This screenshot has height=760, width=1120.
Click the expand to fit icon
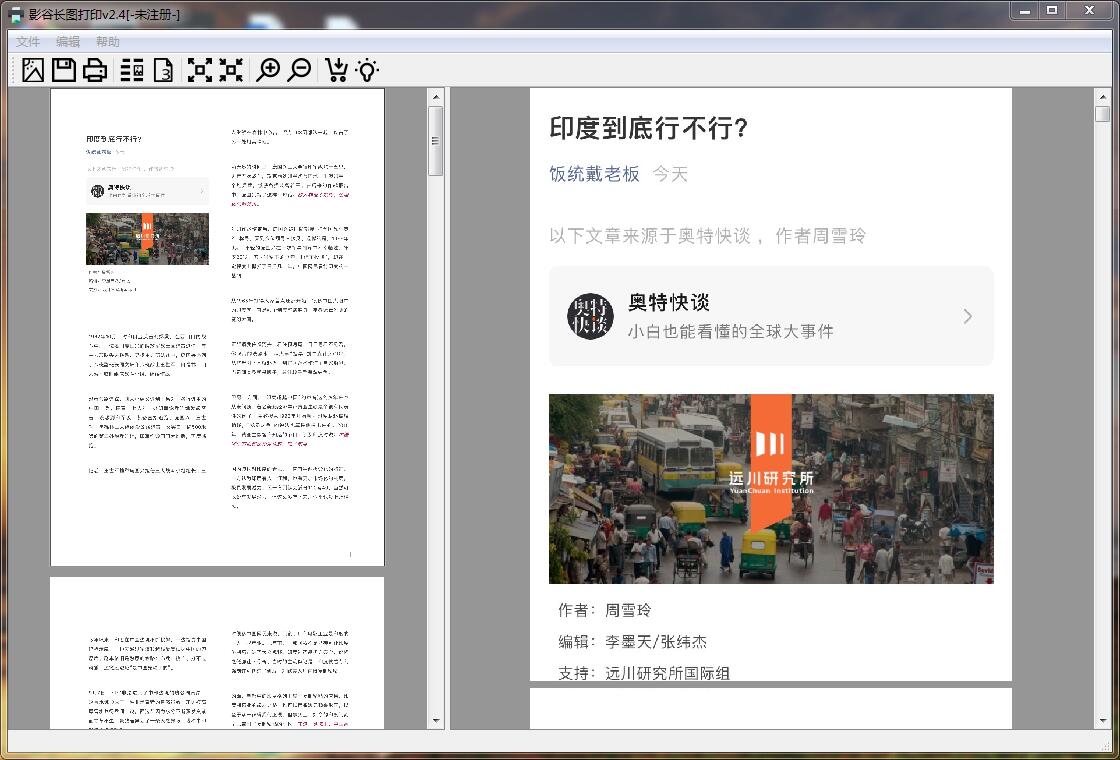[200, 70]
